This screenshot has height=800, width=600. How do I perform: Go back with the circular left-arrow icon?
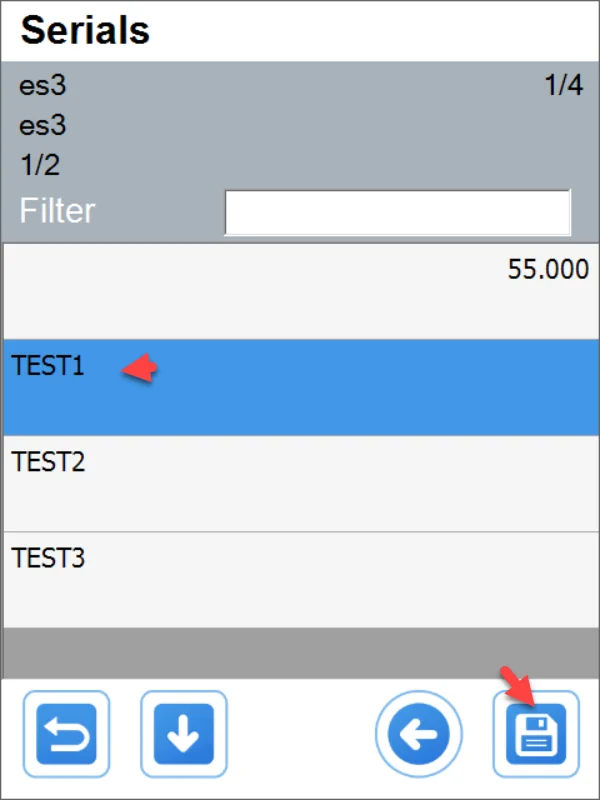pyautogui.click(x=419, y=734)
